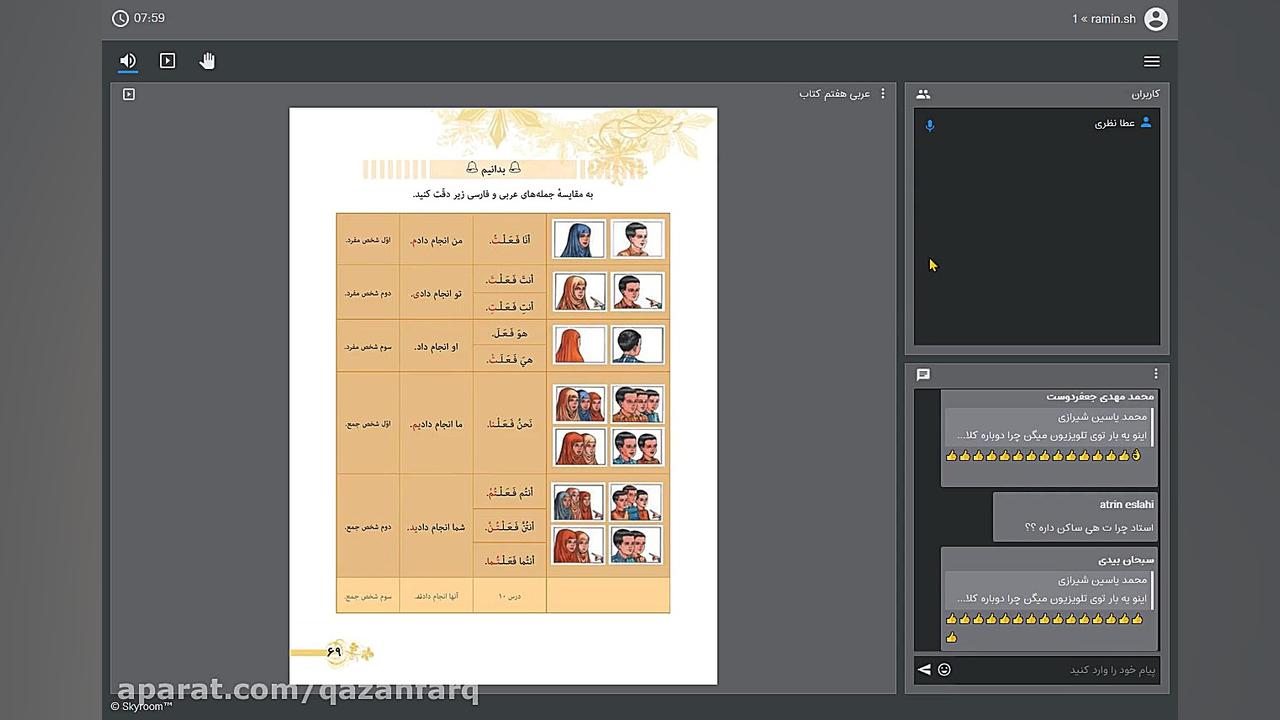This screenshot has width=1280, height=720.
Task: Click the Arabic phrase نَحْنُ فَعَلْنا
Action: 510,424
